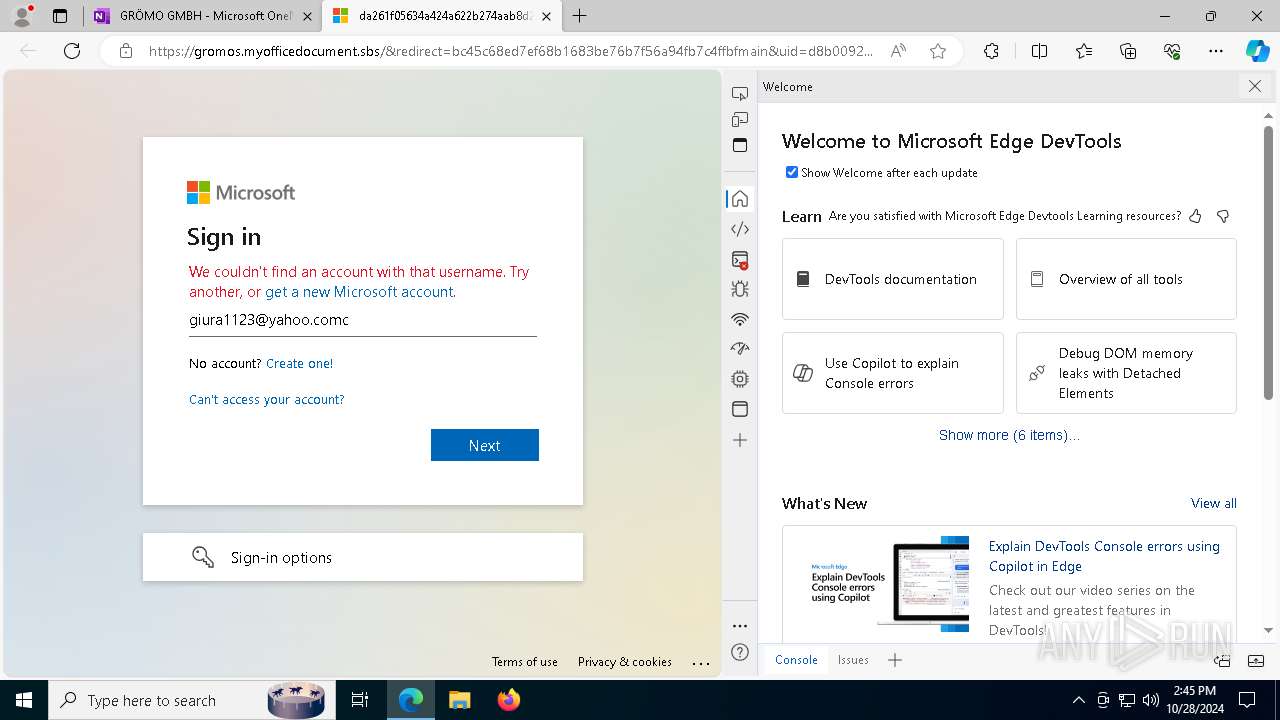Open the DevTools help question mark icon
Image resolution: width=1280 pixels, height=720 pixels.
coord(740,653)
